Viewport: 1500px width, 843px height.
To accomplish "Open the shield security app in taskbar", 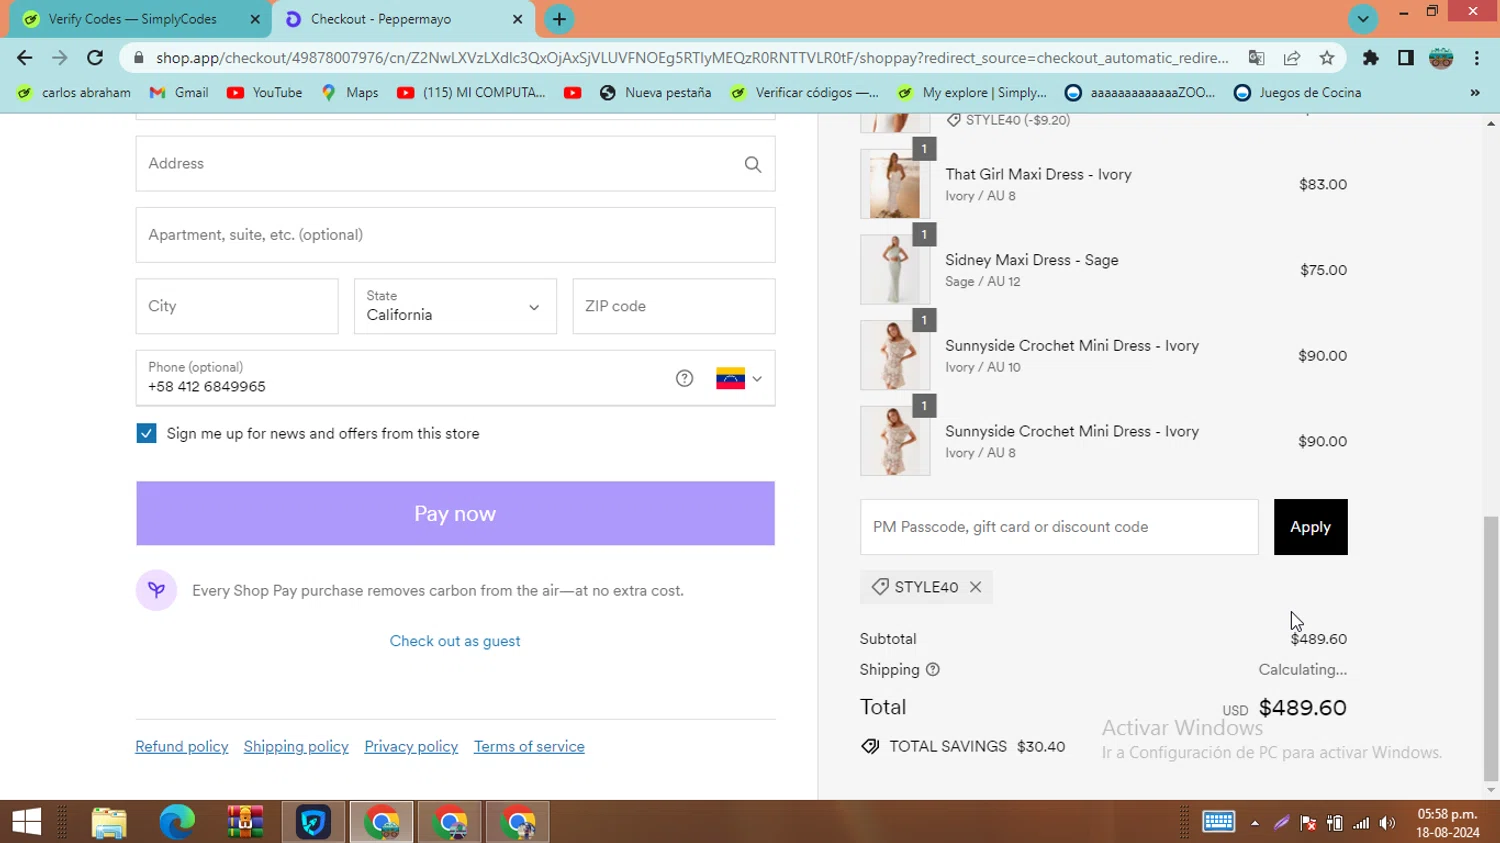I will tap(313, 822).
